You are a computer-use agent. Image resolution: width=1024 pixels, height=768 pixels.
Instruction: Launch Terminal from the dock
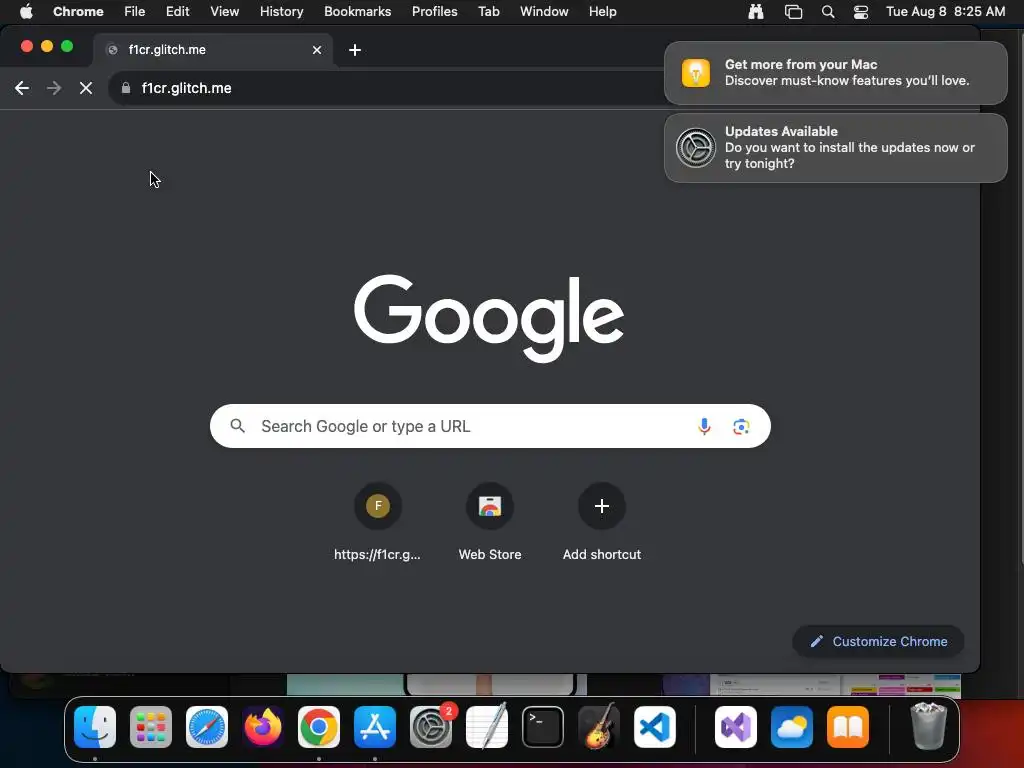(543, 727)
